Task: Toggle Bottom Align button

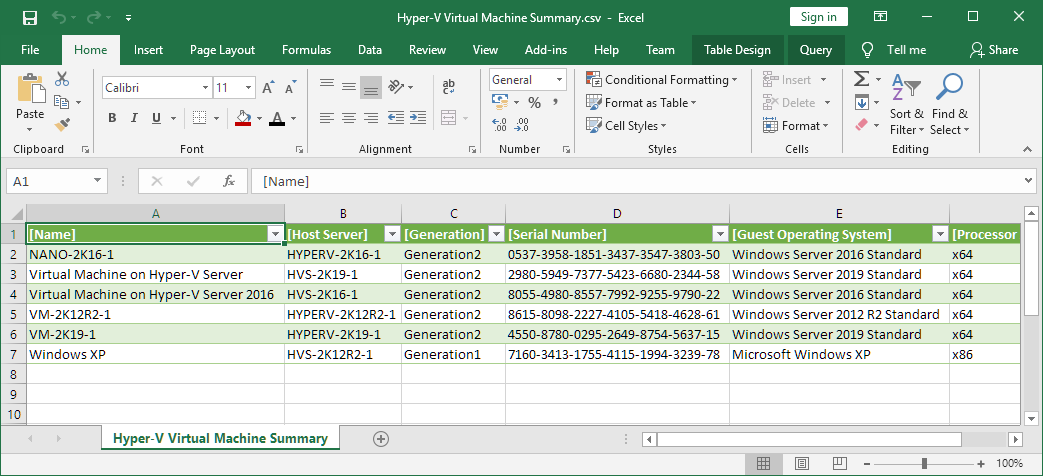Action: tap(371, 87)
